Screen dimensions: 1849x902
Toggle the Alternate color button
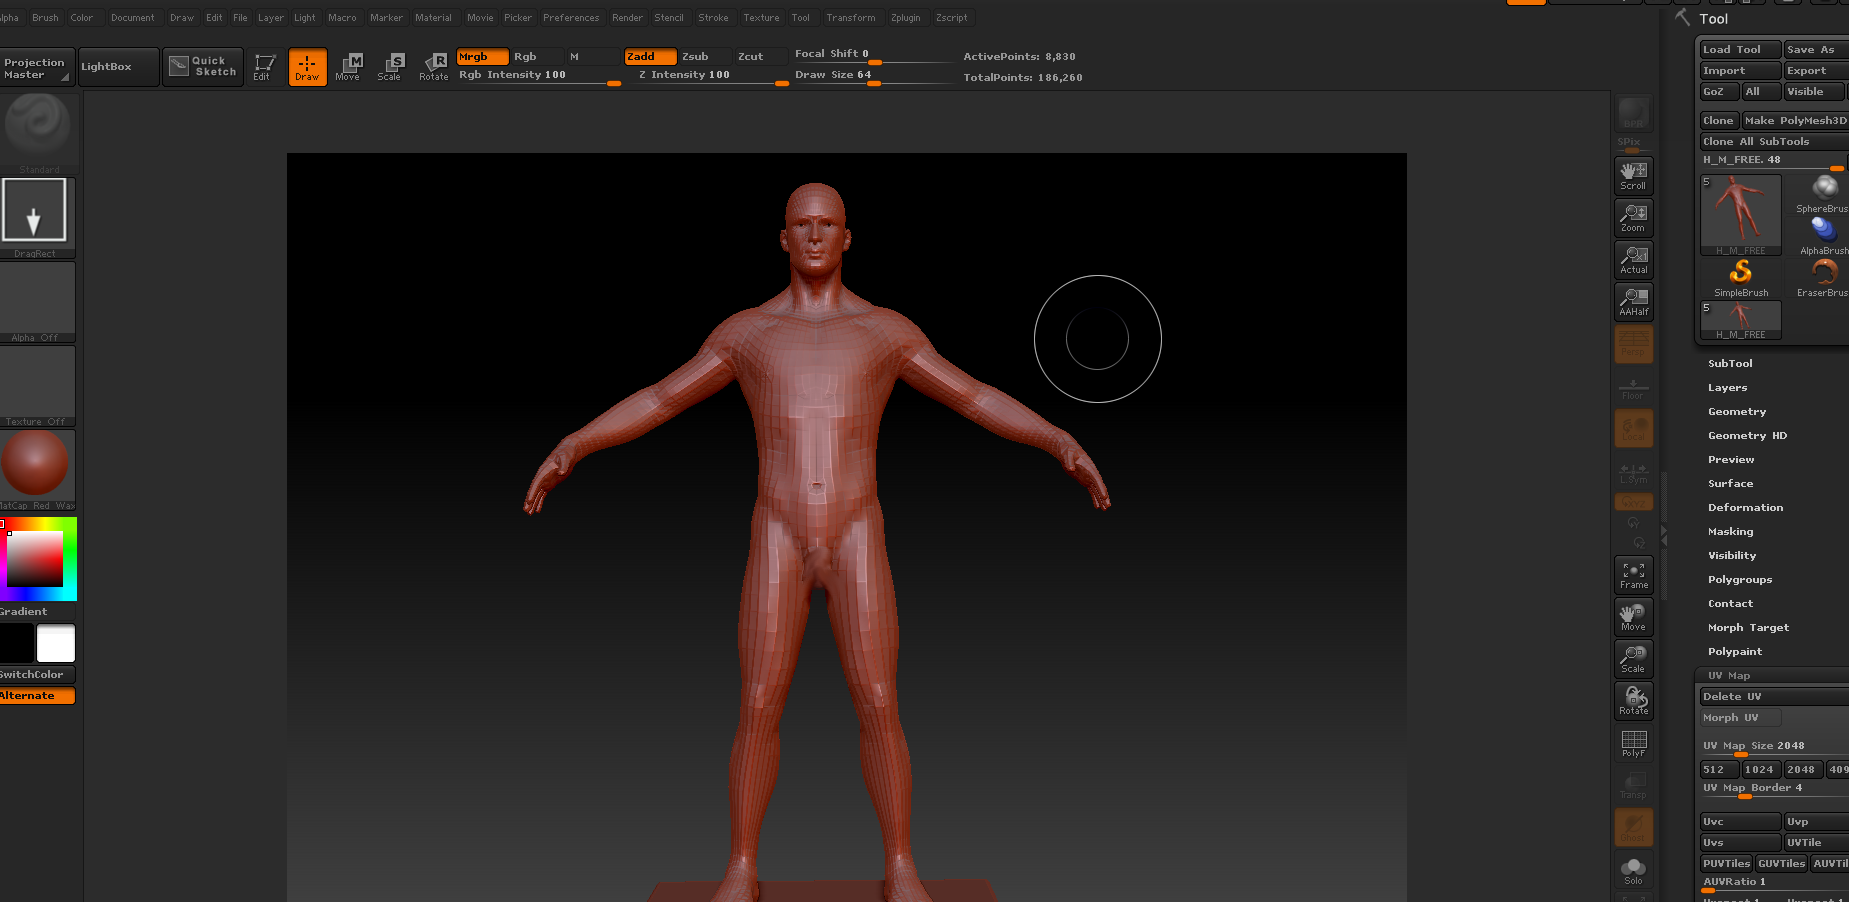coord(37,696)
